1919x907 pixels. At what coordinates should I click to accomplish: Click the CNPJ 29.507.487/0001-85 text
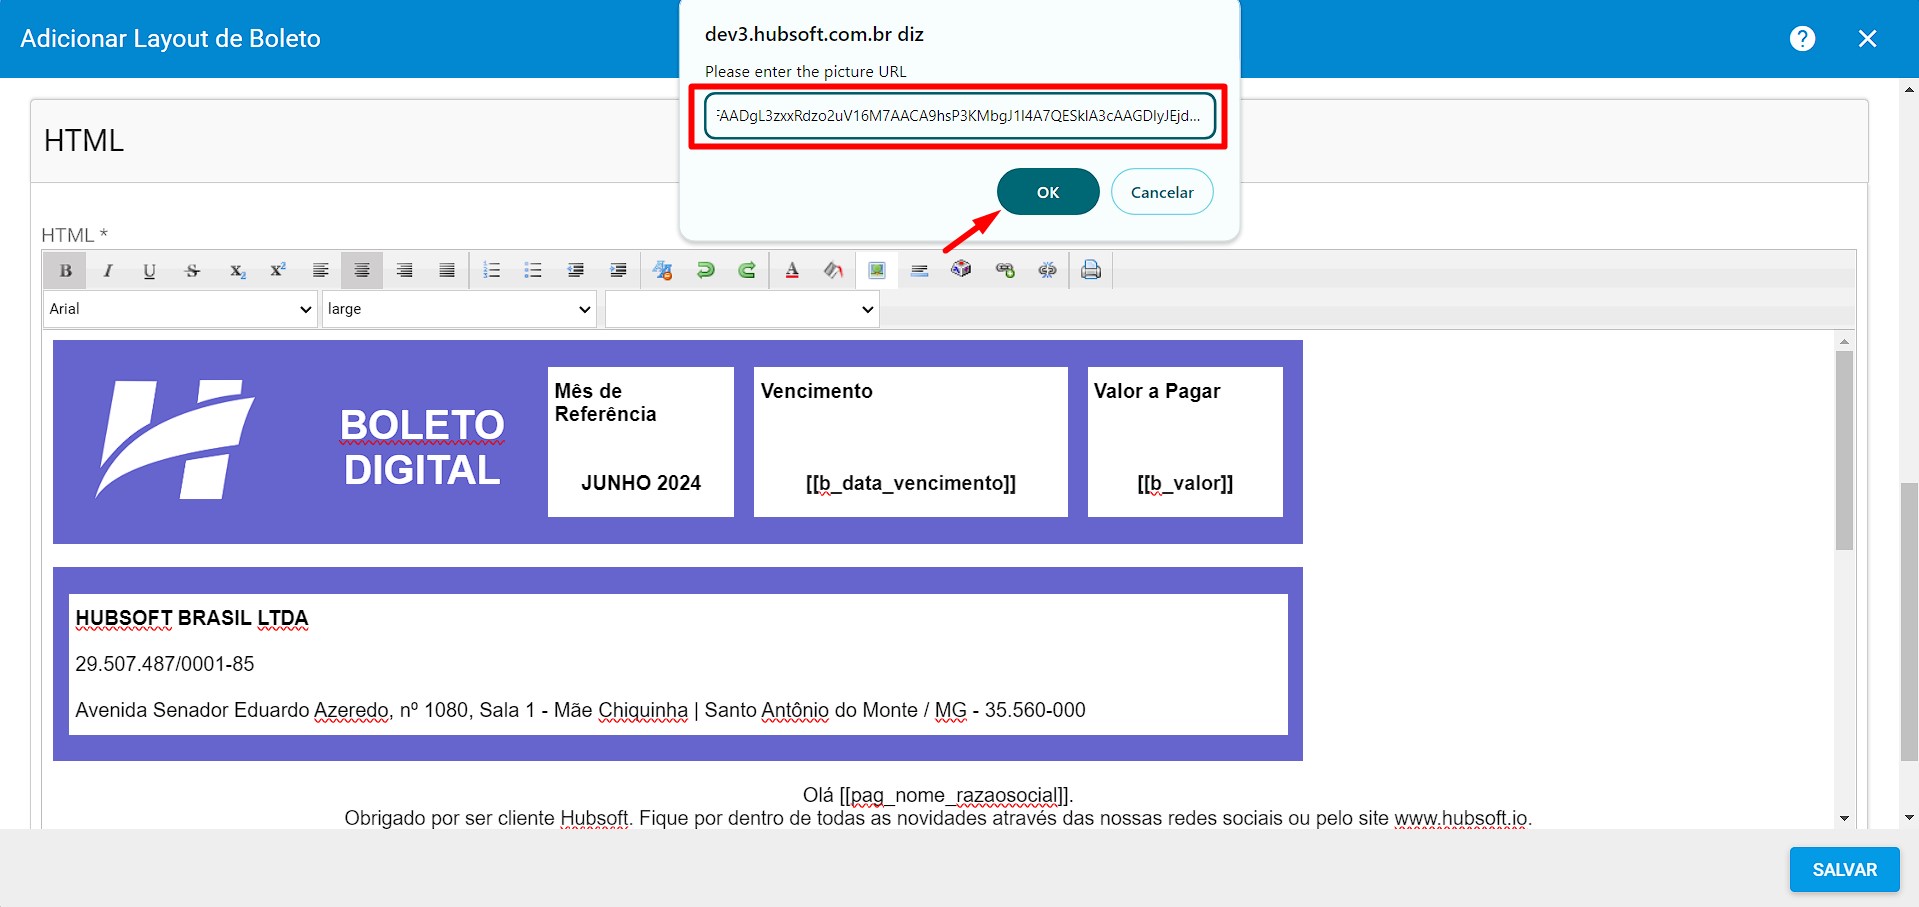[x=165, y=664]
